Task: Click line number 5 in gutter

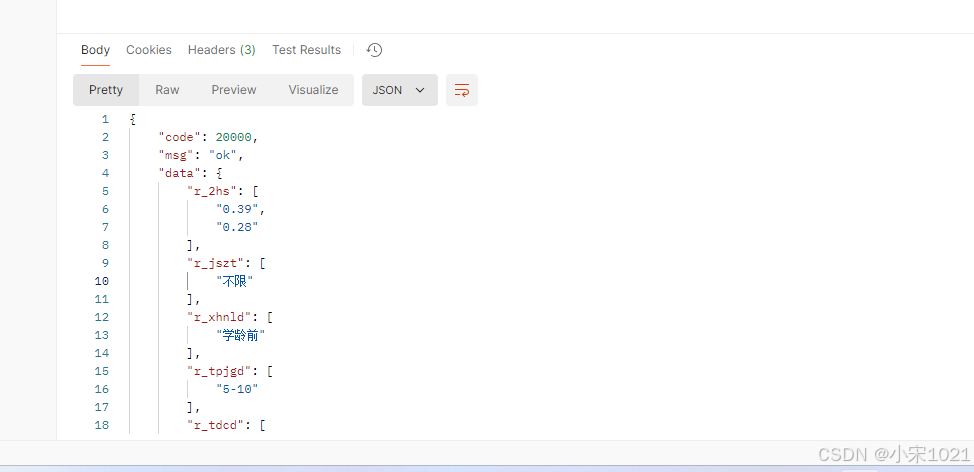Action: point(105,191)
